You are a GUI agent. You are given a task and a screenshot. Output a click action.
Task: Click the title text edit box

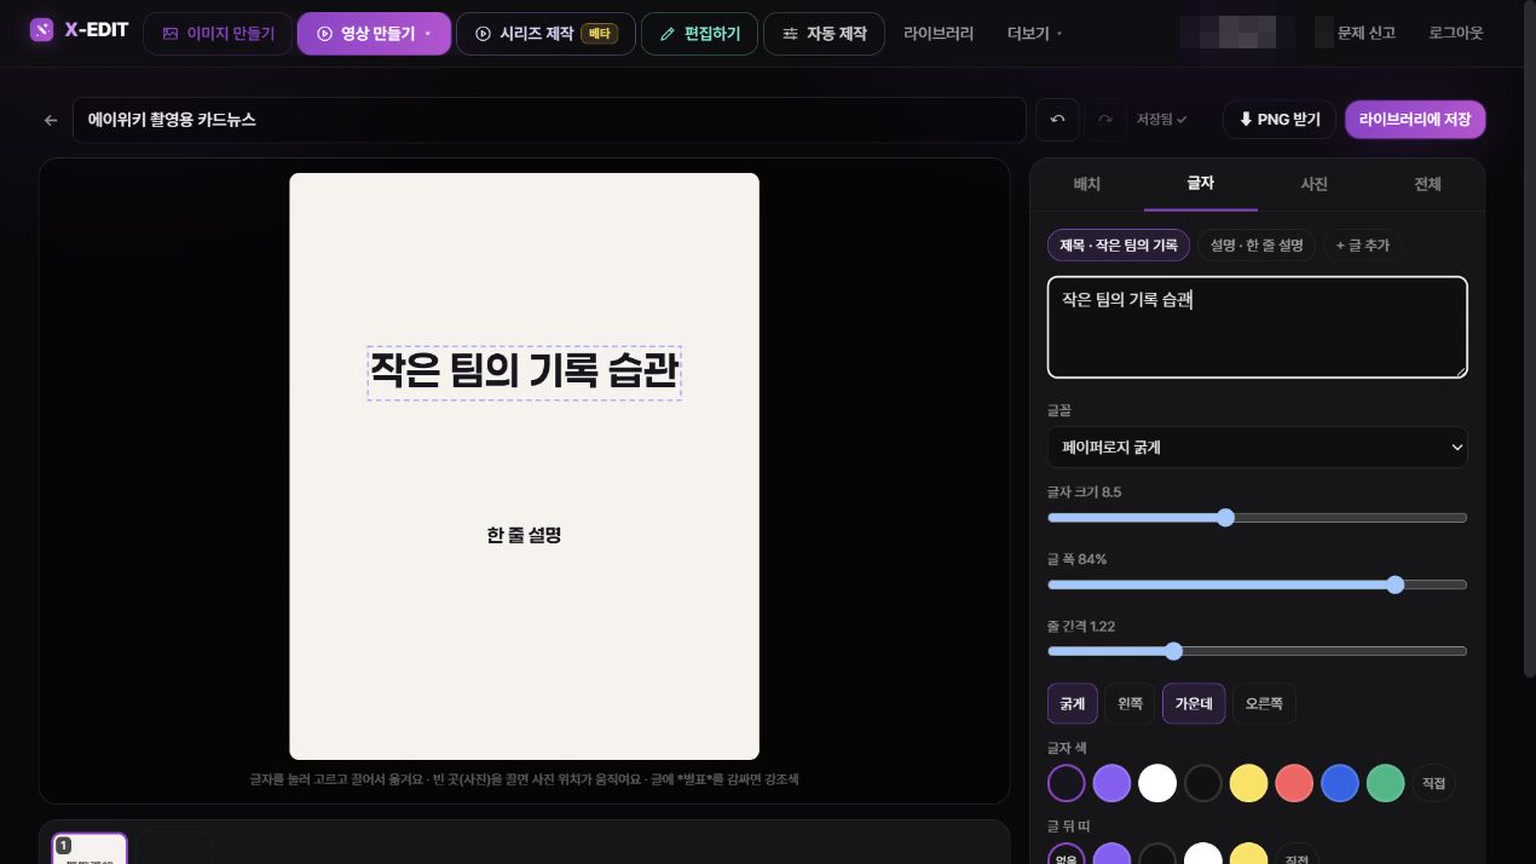(1257, 327)
